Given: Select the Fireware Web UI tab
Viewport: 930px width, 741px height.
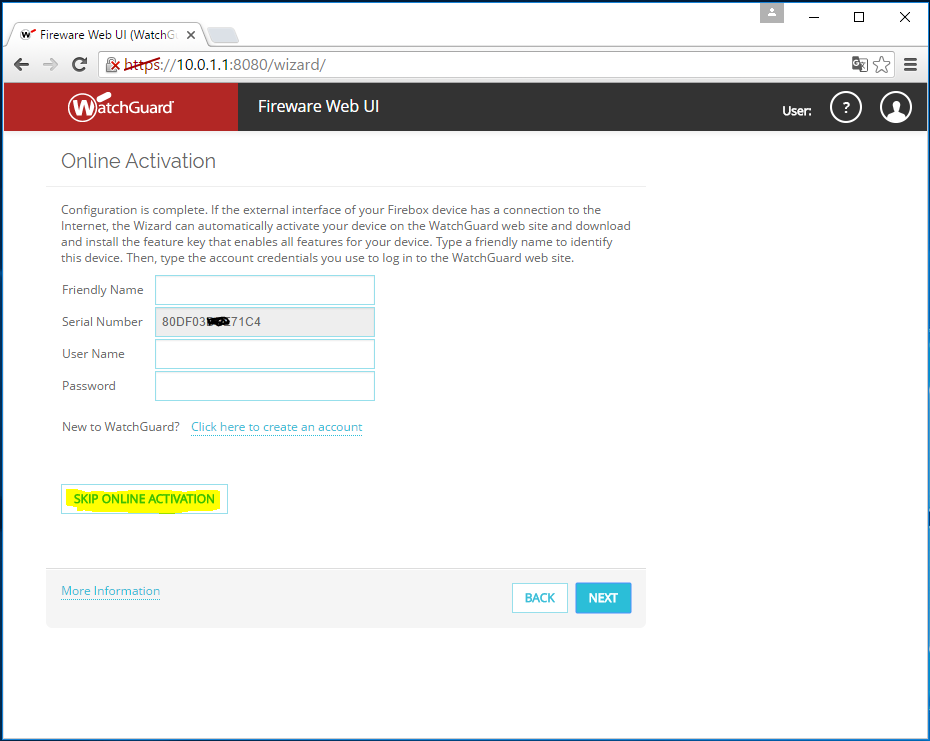Looking at the screenshot, I should pos(105,34).
